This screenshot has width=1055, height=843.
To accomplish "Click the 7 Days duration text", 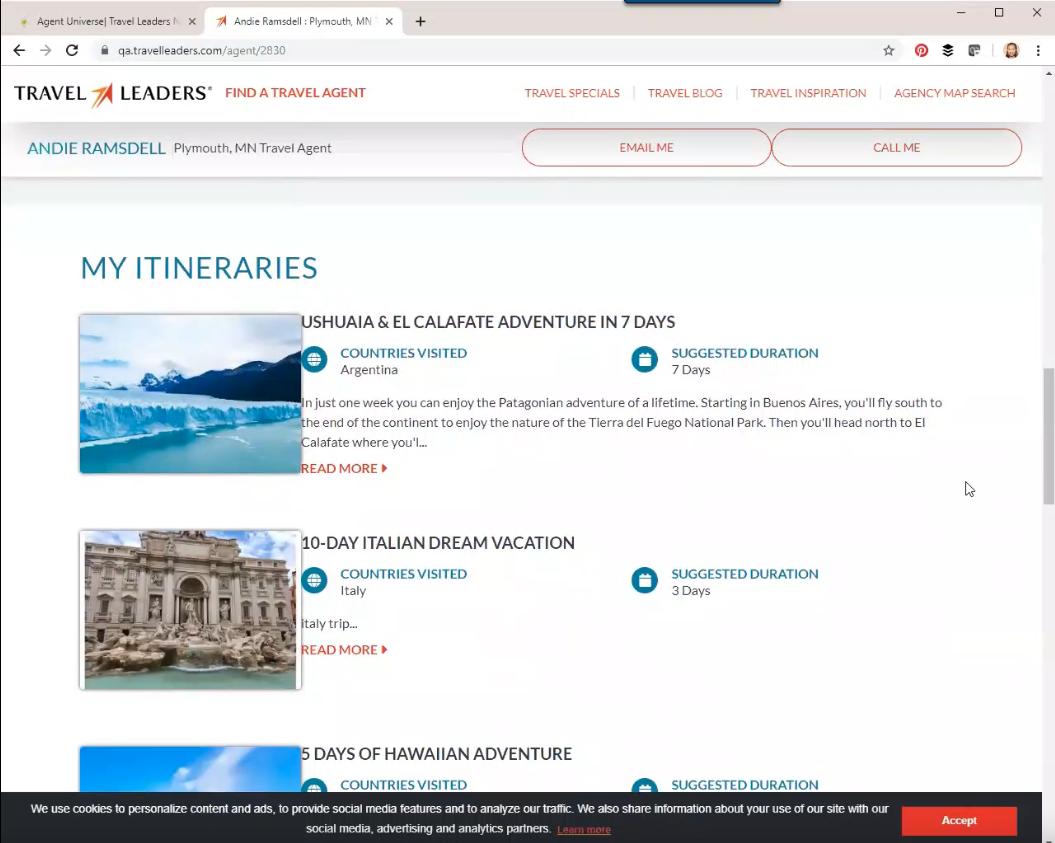I will click(691, 369).
